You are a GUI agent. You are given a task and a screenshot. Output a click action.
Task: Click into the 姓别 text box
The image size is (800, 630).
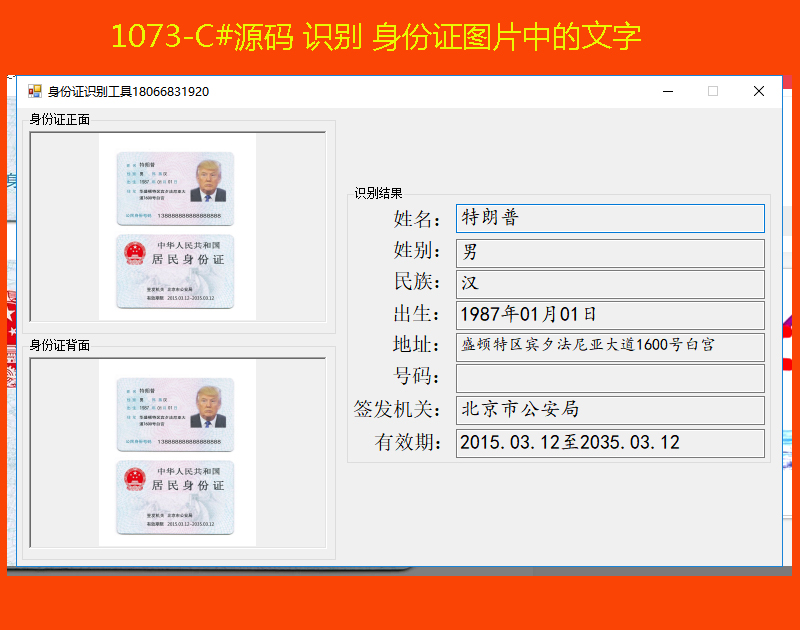point(610,252)
